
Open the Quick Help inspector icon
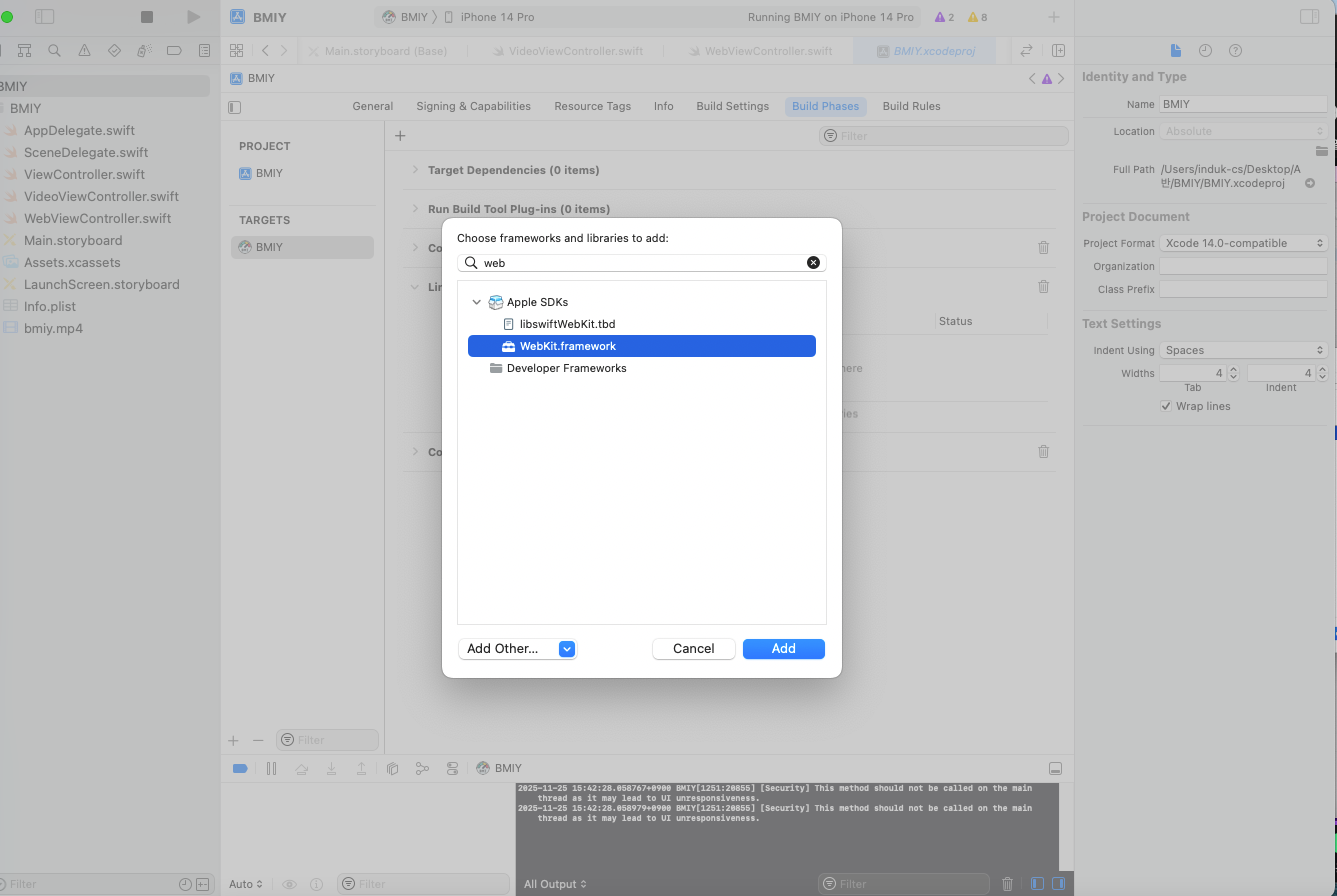tap(1235, 51)
